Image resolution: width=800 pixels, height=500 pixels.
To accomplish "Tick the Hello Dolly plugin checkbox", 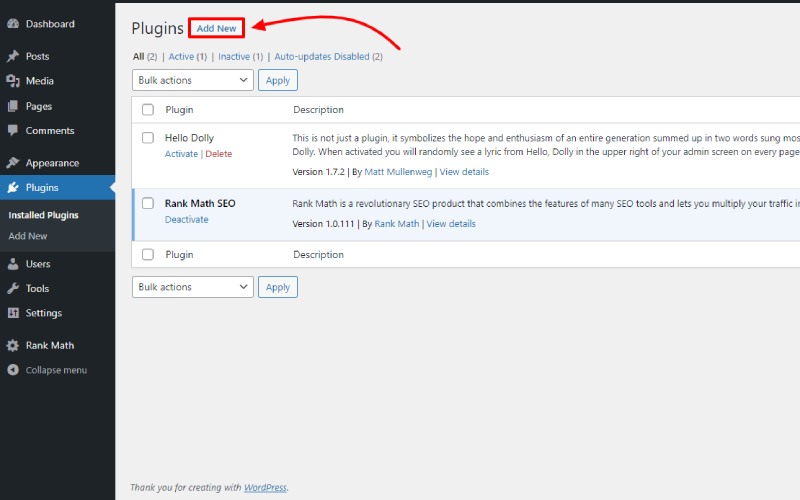I will 148,138.
